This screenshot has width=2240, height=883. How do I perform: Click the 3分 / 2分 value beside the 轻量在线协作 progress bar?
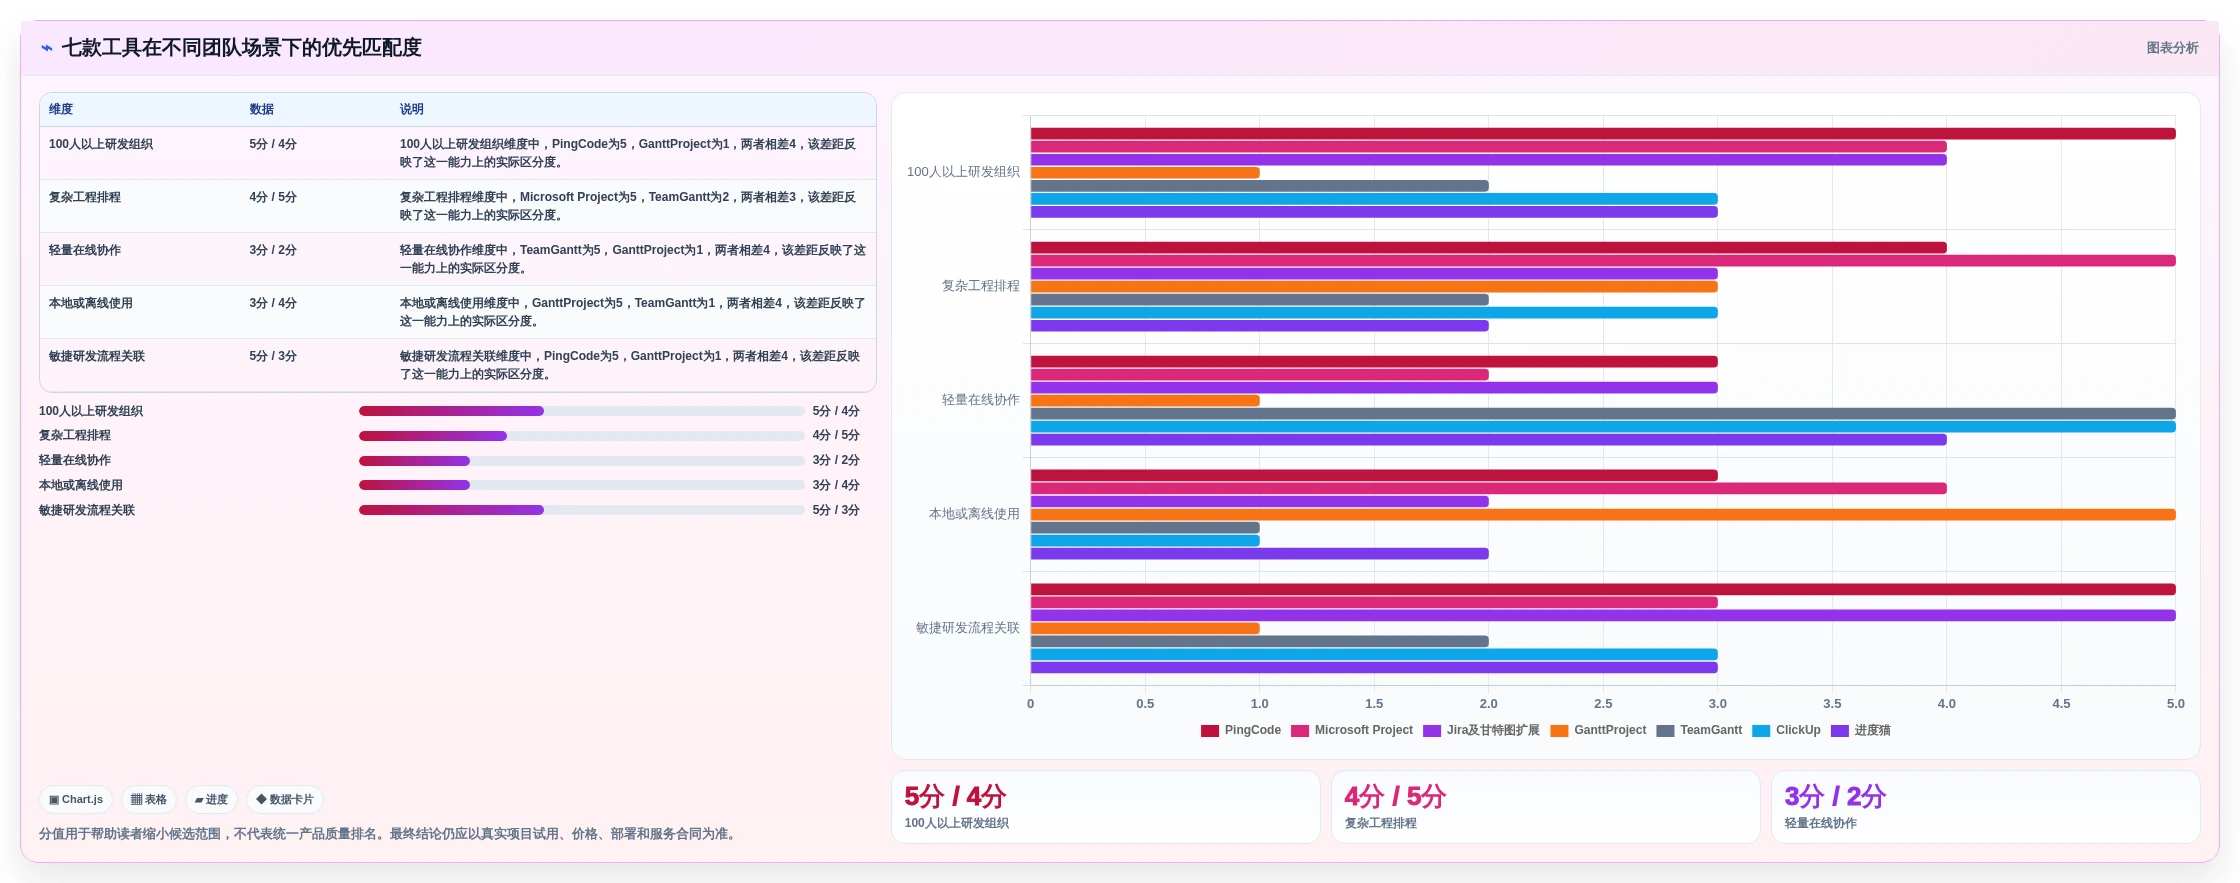836,461
